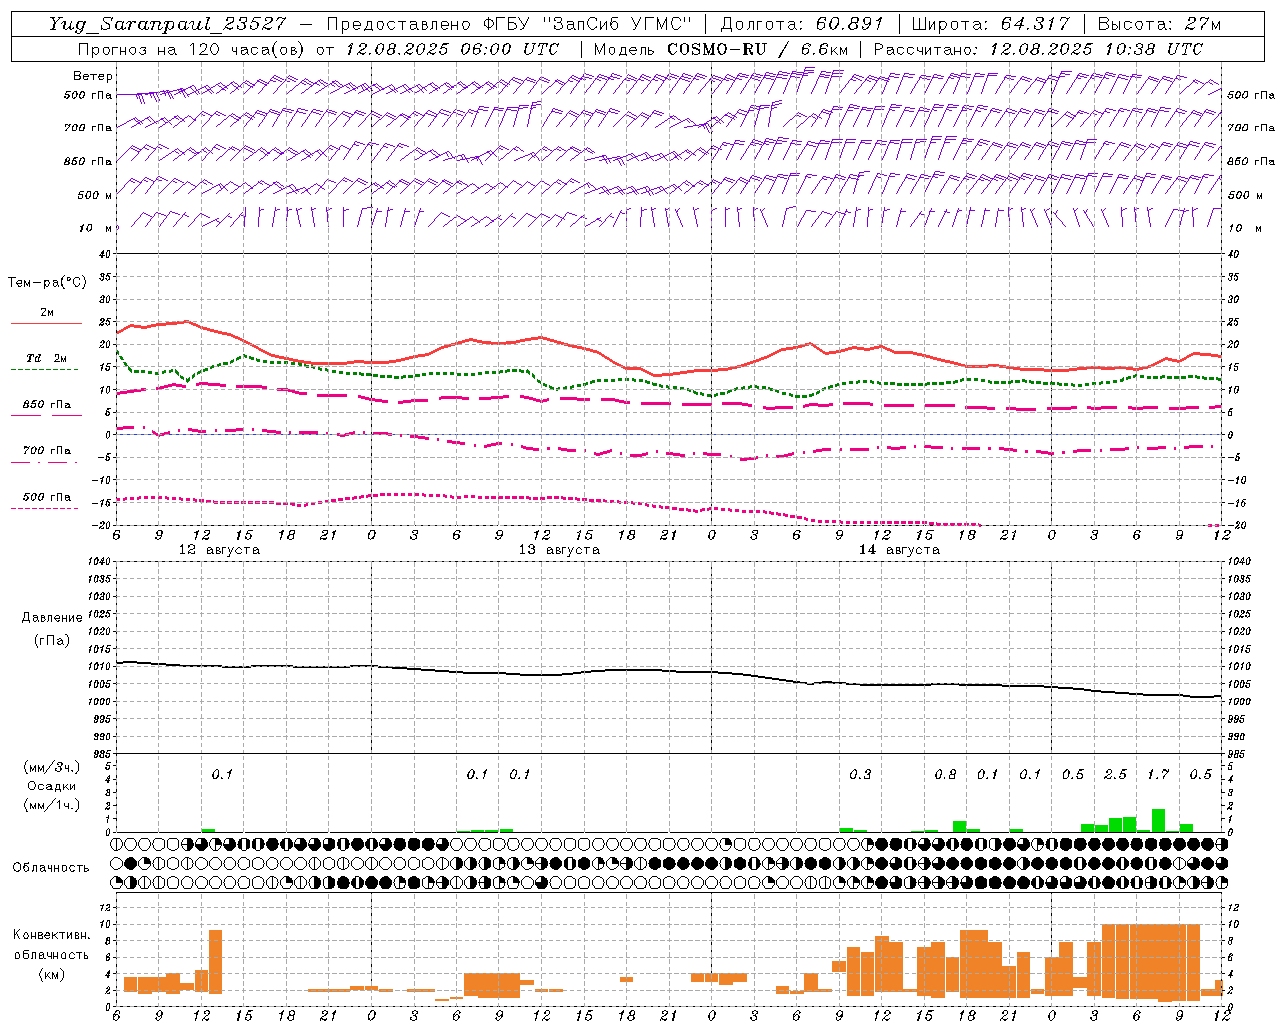Viewport: 1280px width, 1024px height.
Task: Click the (мм/3ч.) precipitation unit label
Action: (x=51, y=767)
